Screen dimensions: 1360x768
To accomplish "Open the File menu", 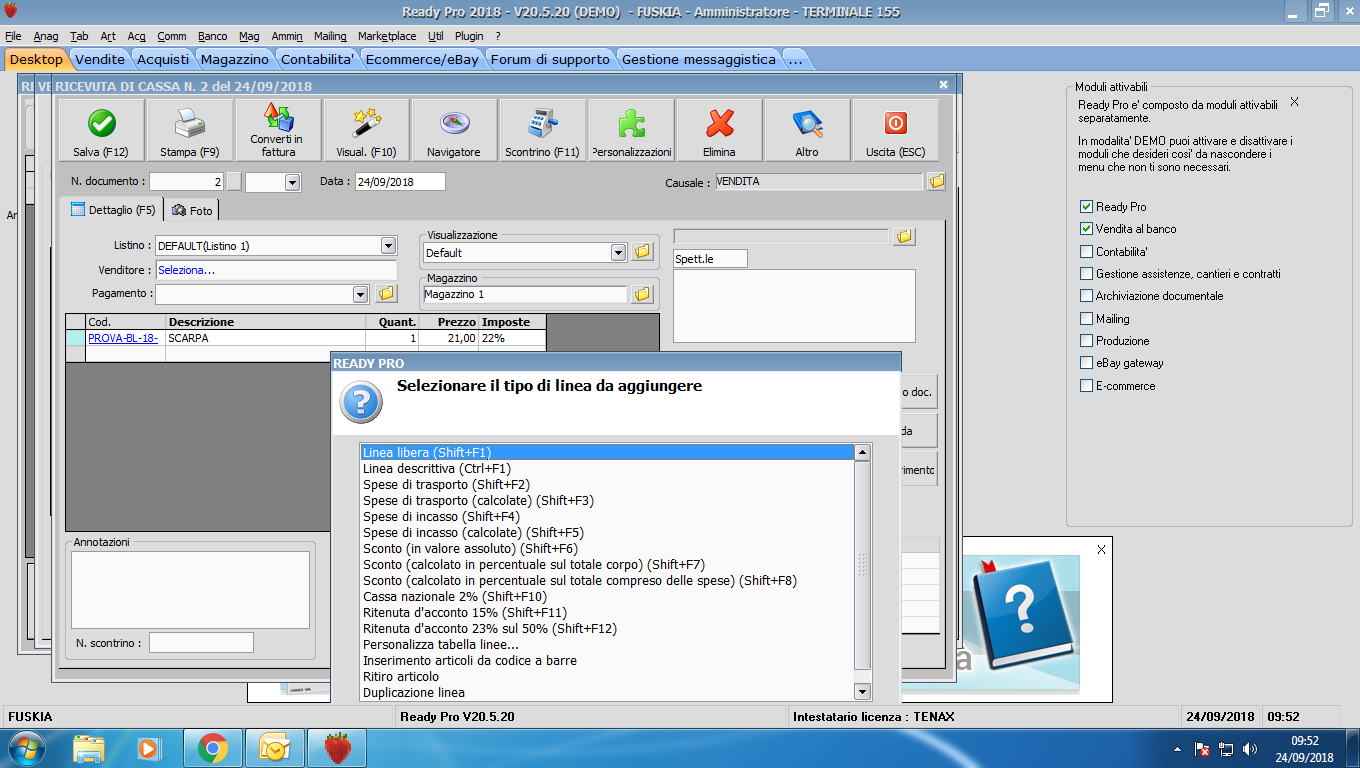I will point(13,36).
